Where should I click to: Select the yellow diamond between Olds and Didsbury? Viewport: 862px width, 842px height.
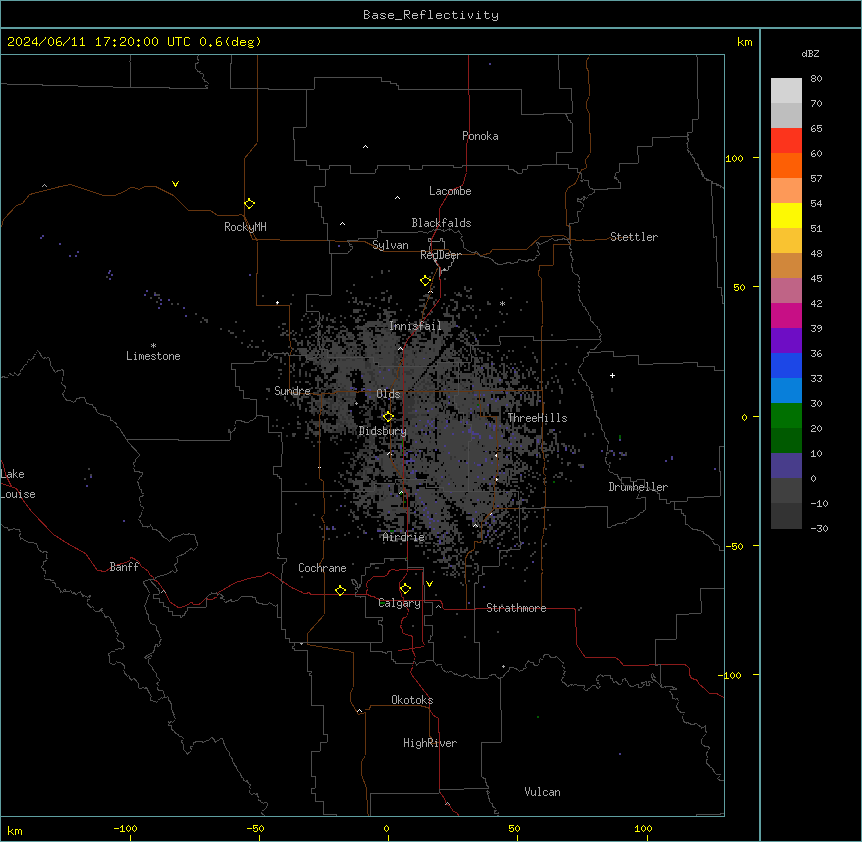(x=388, y=417)
